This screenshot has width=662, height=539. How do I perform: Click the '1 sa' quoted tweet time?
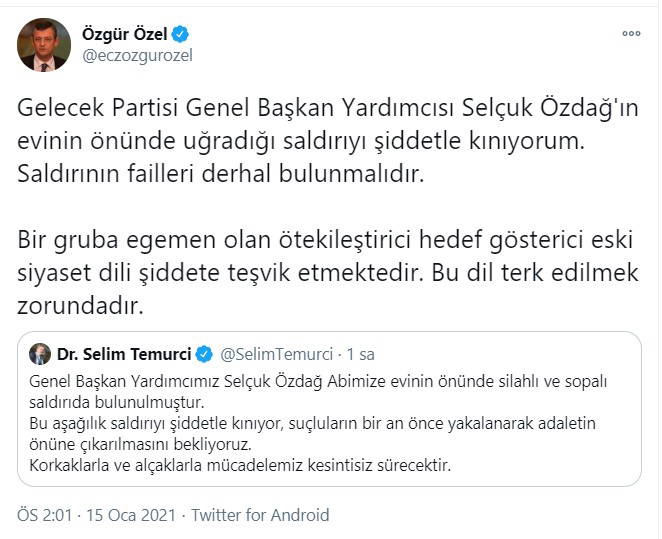[x=360, y=354]
